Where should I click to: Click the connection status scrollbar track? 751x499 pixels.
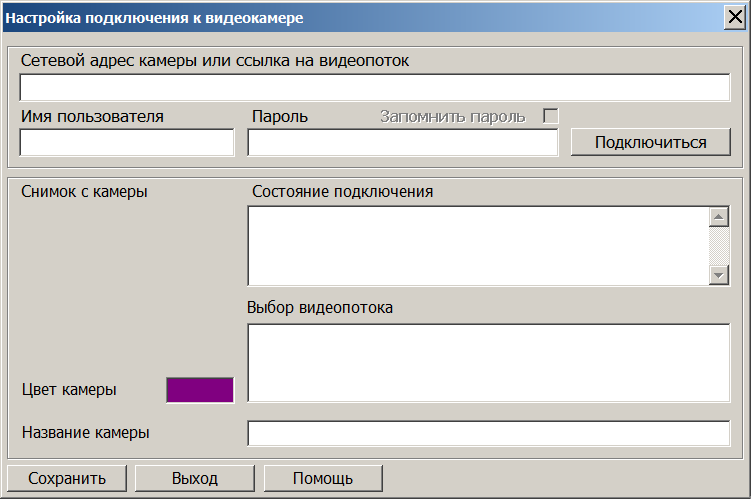coord(718,246)
